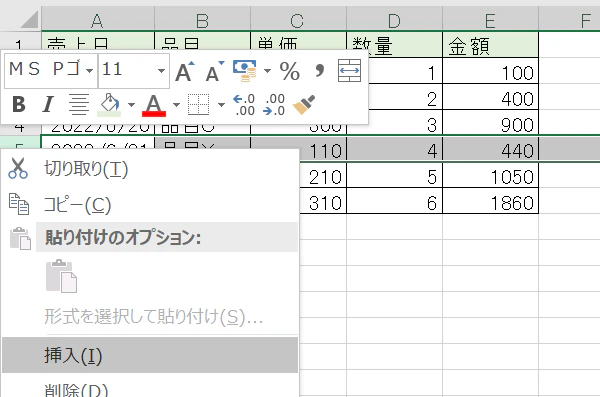
Task: Select the quantity cell showing 2
Action: coord(406,97)
